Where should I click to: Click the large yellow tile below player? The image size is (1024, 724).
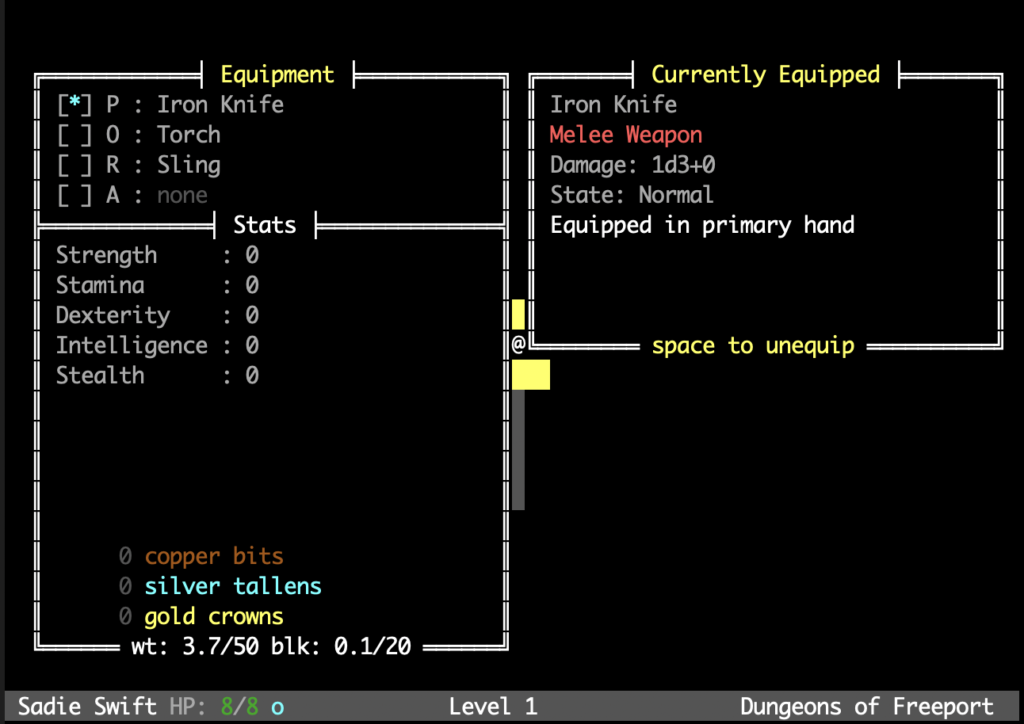(x=530, y=375)
